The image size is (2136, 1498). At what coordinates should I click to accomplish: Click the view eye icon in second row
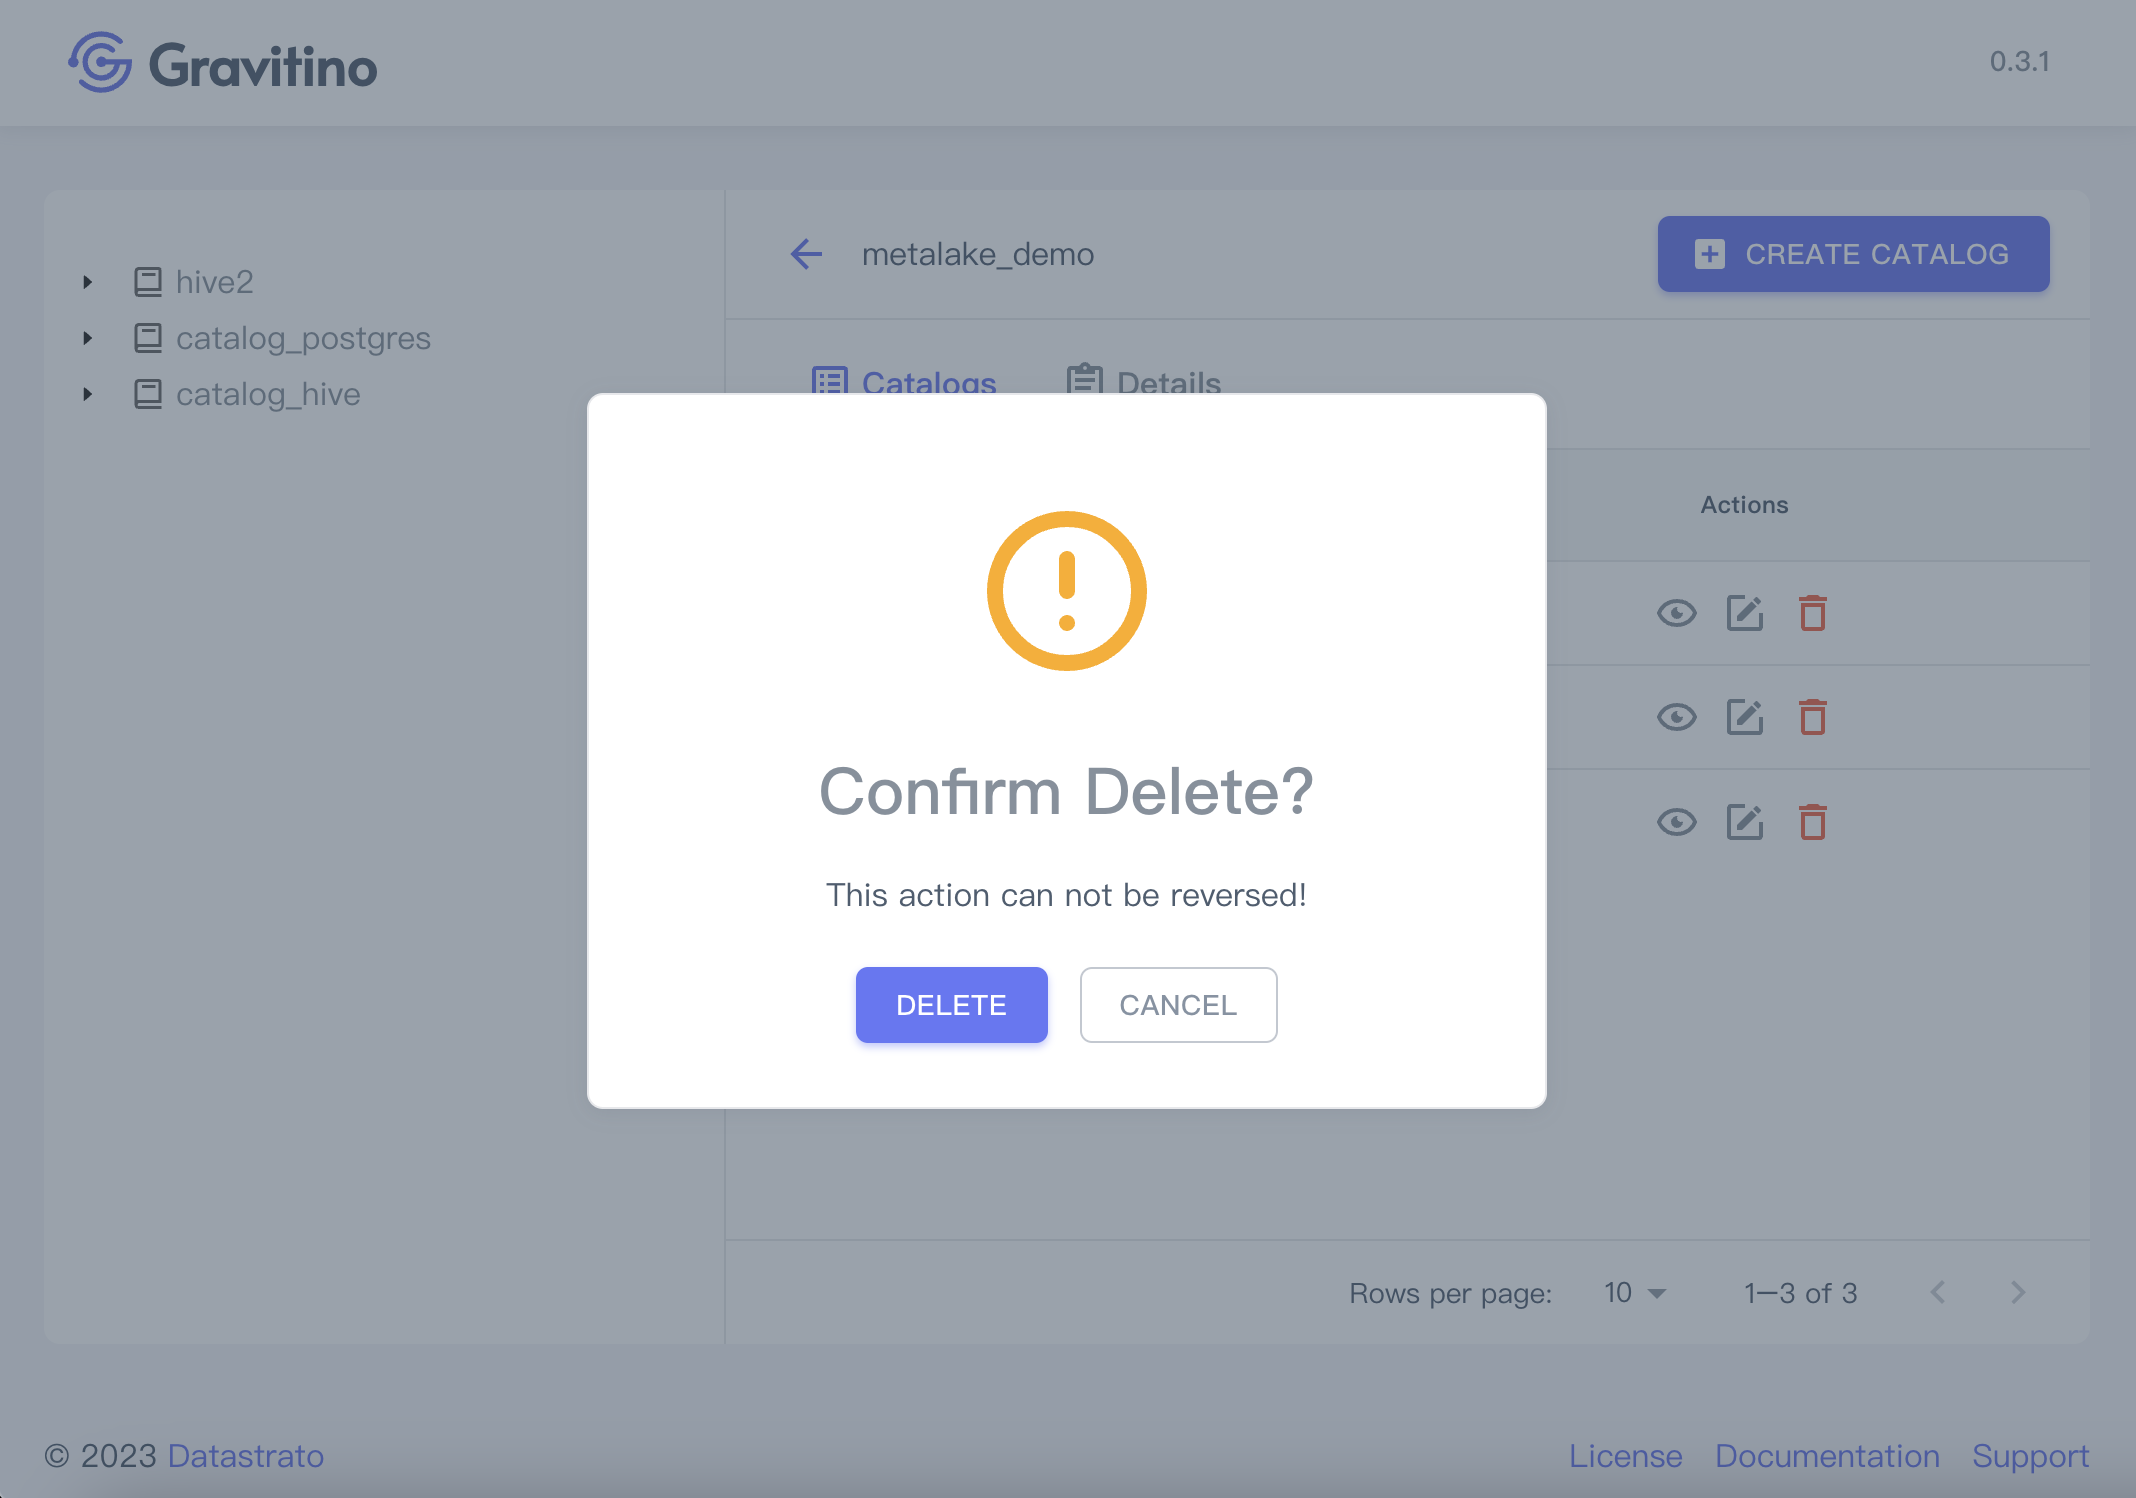[x=1676, y=717]
